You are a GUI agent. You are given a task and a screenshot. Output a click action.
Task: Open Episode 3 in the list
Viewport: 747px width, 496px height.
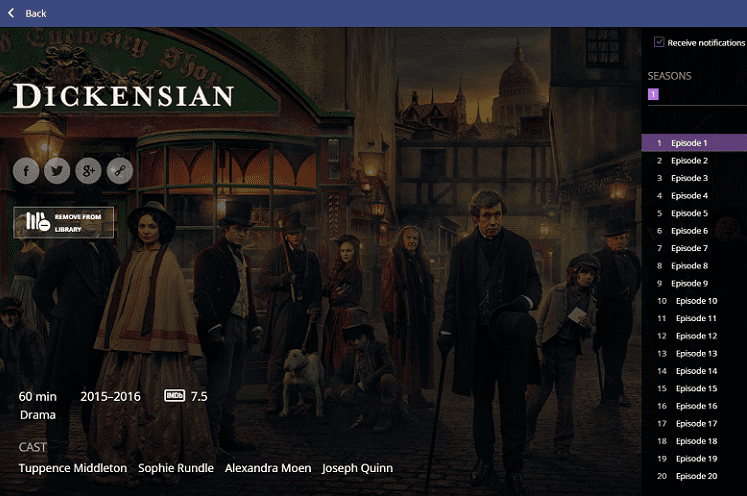click(694, 178)
